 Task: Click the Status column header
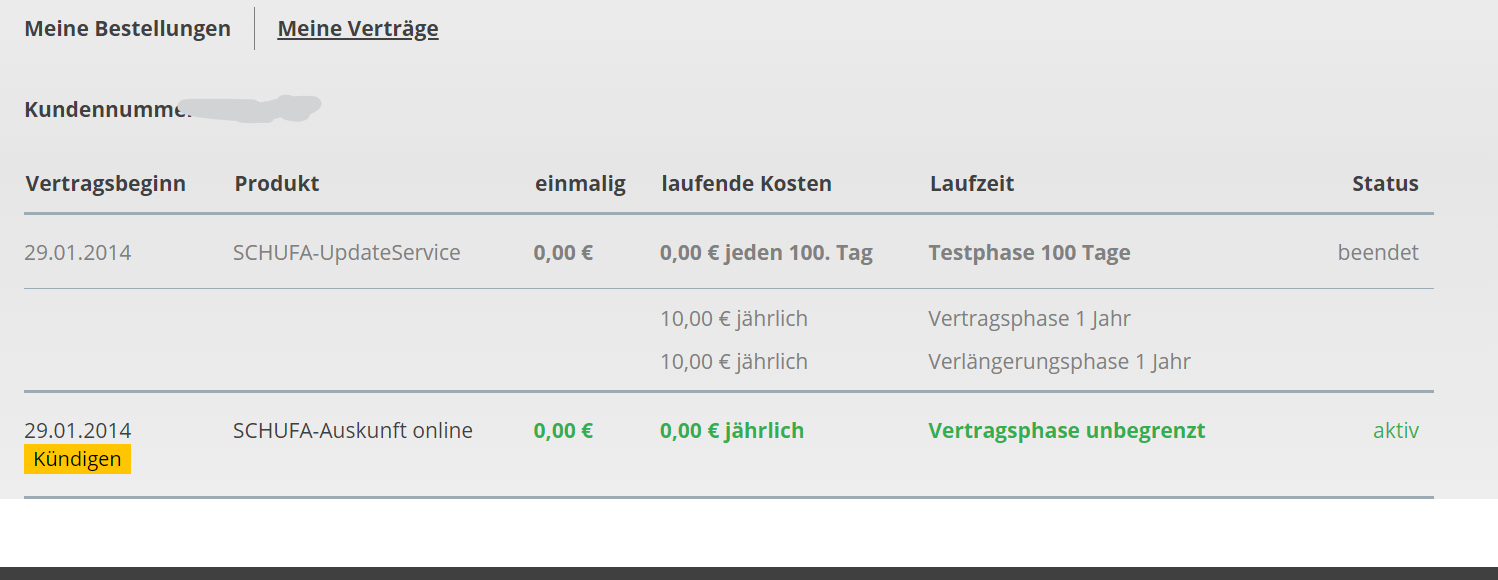1385,183
